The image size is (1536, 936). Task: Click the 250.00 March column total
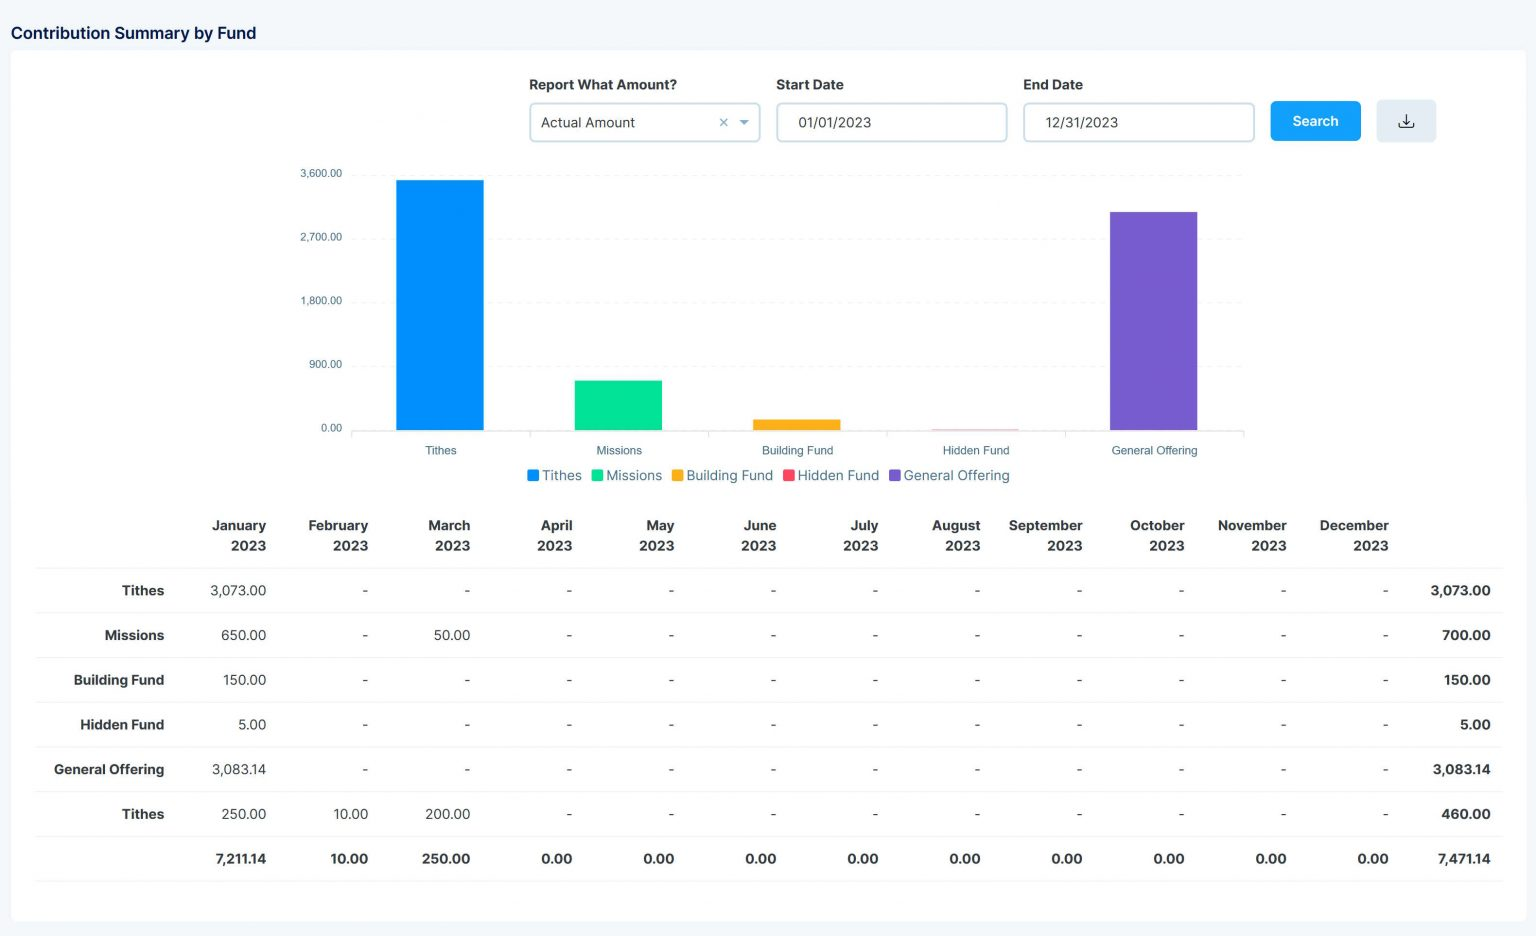(446, 859)
